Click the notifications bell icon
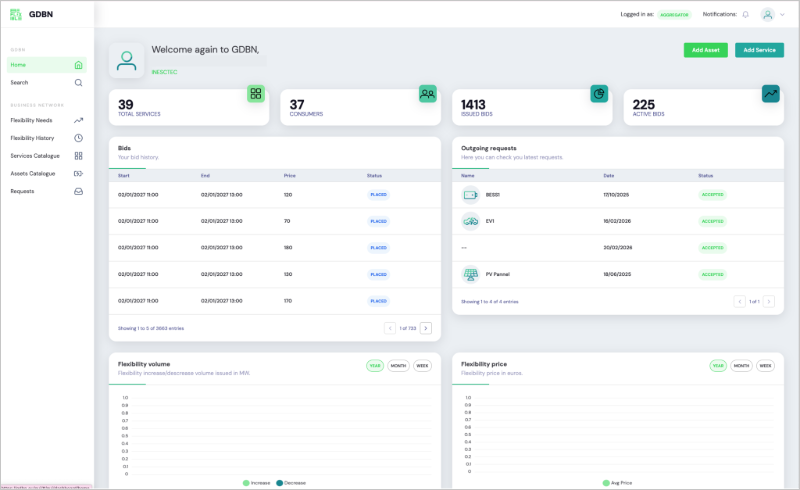800x490 pixels. click(745, 15)
